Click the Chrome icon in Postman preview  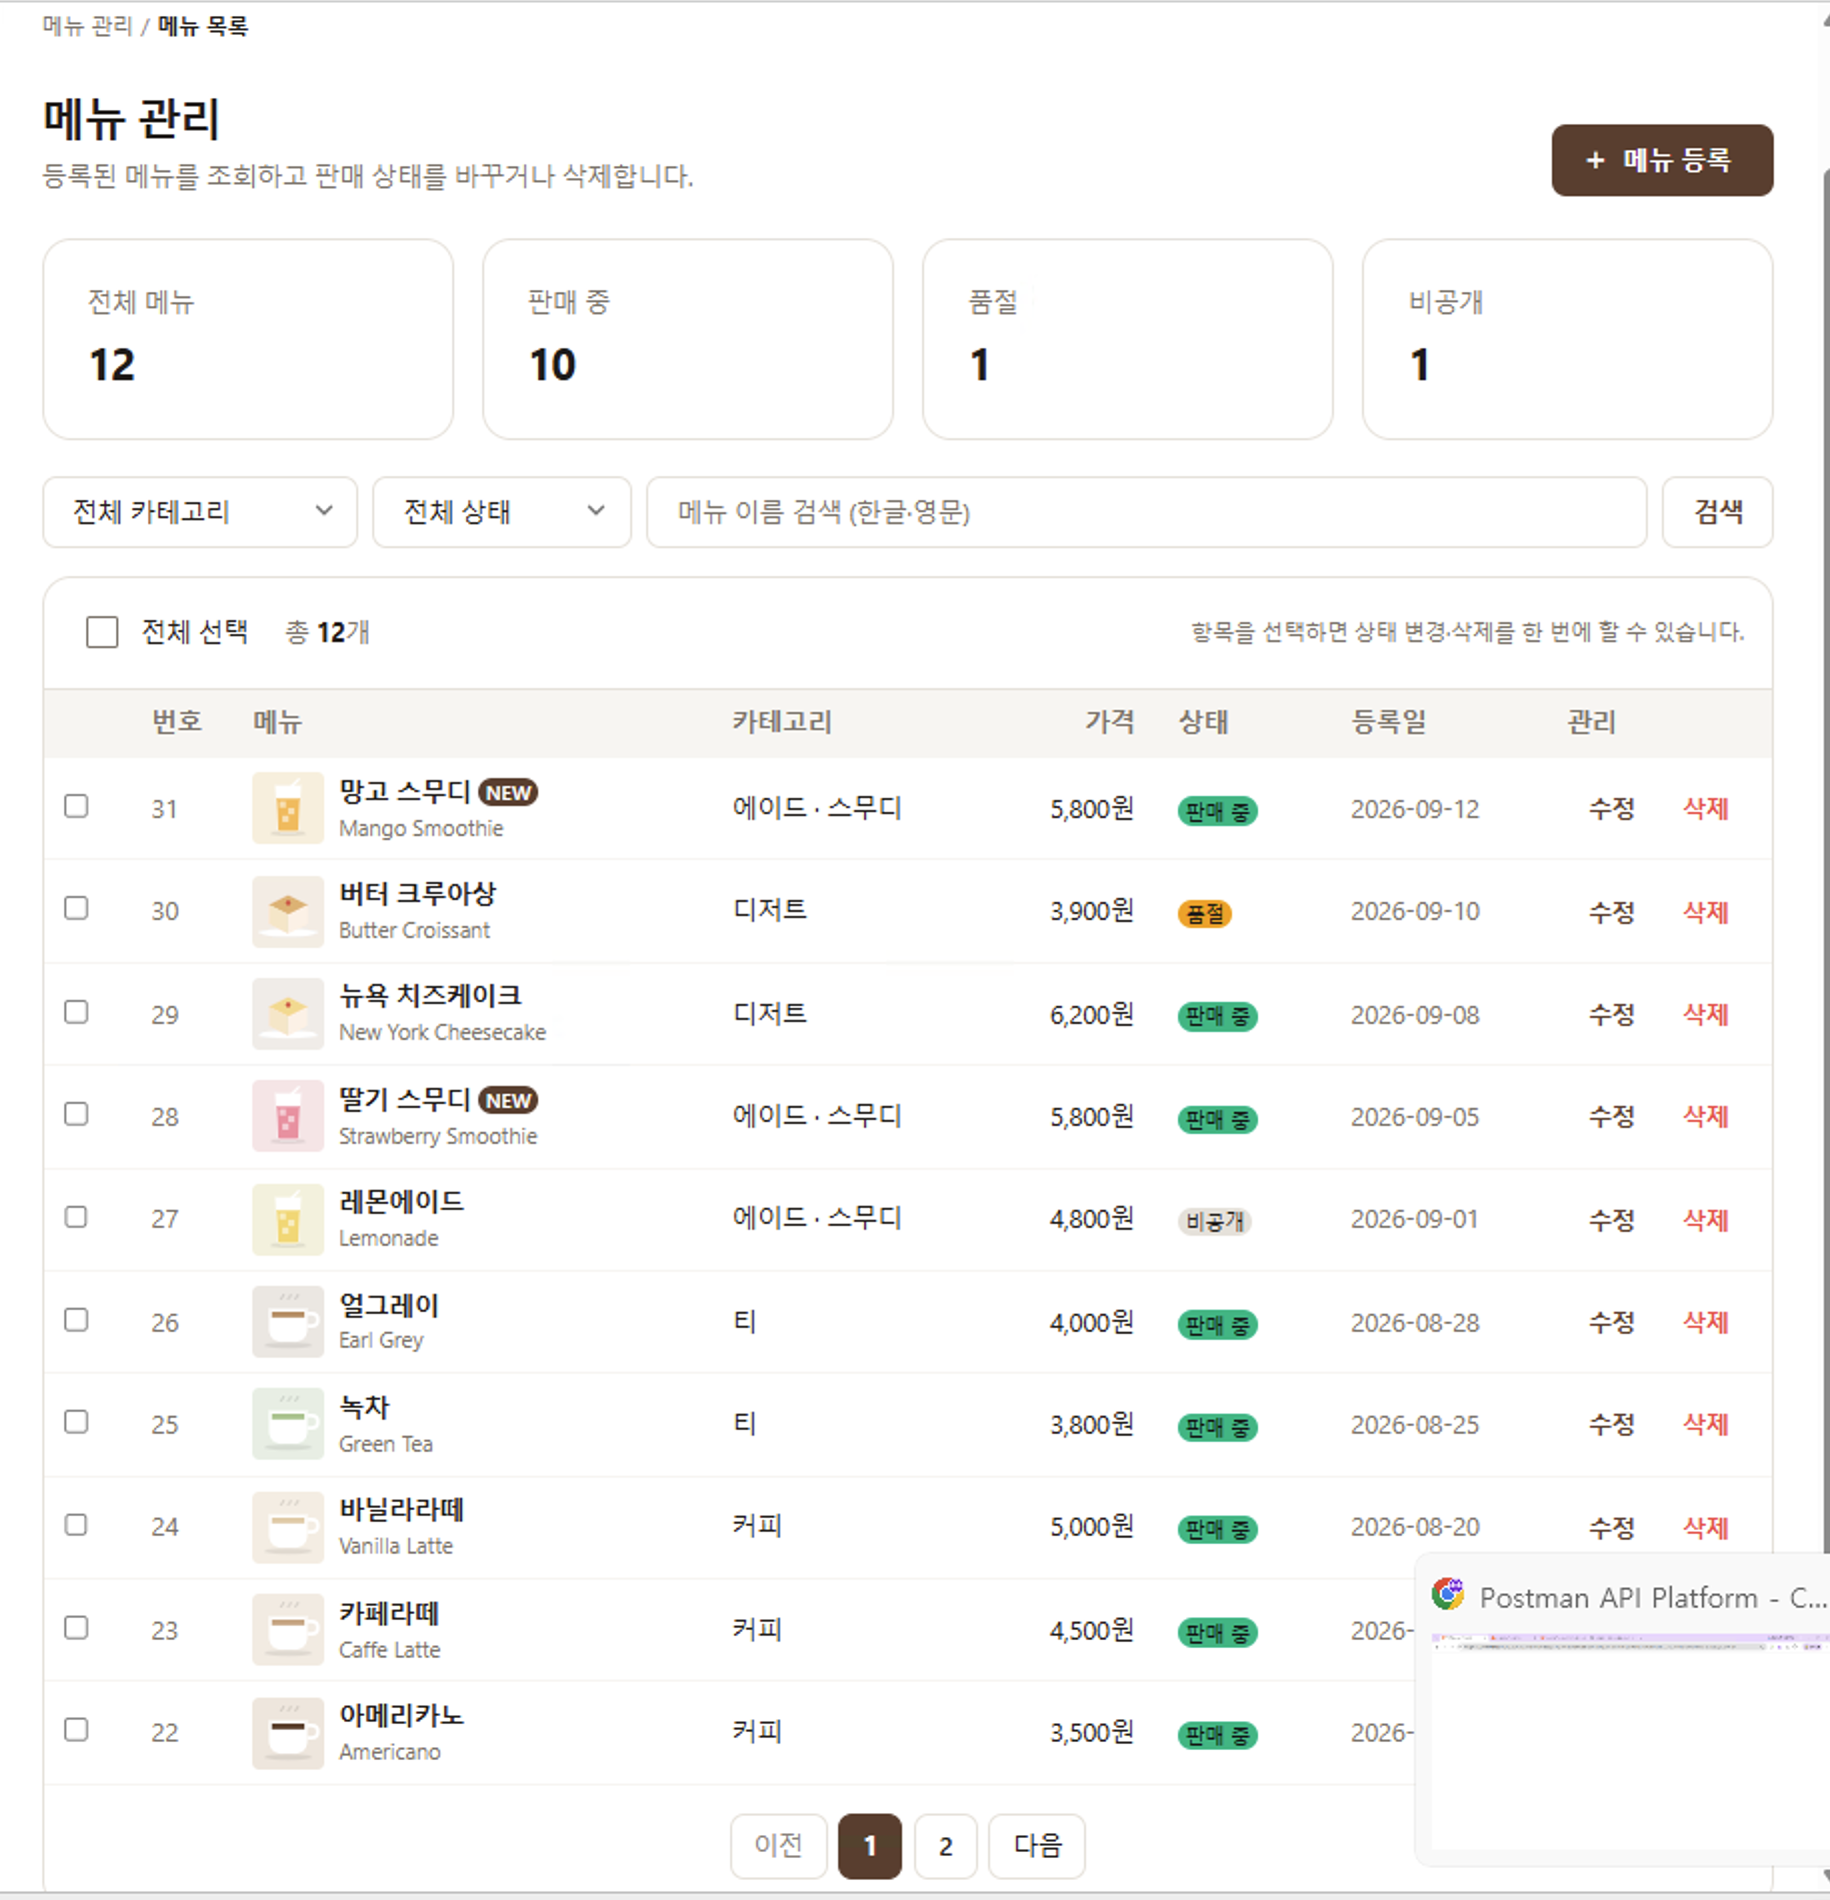(1448, 1594)
